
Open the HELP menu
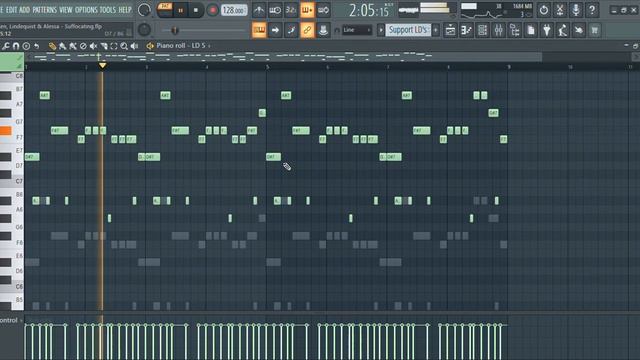pos(125,10)
